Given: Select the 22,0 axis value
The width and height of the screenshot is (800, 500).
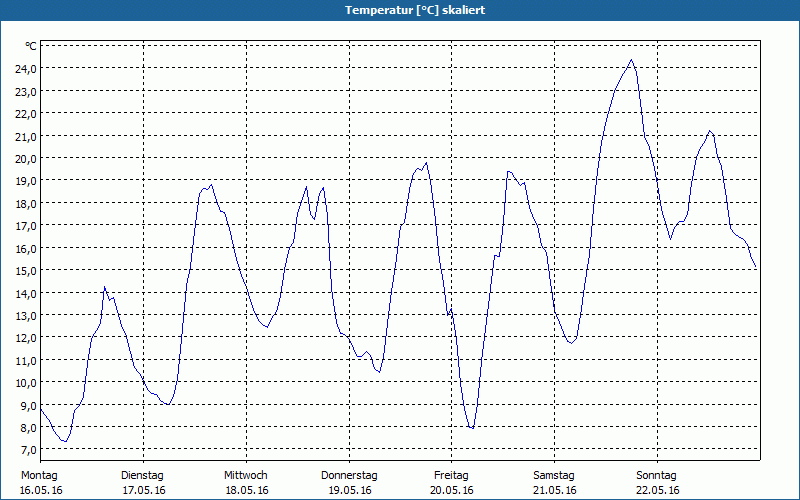Looking at the screenshot, I should pyautogui.click(x=26, y=113).
